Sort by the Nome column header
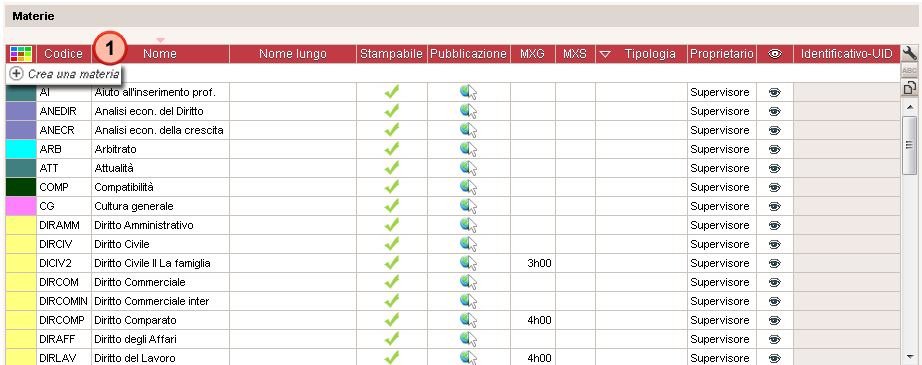The height and width of the screenshot is (365, 922). tap(161, 54)
